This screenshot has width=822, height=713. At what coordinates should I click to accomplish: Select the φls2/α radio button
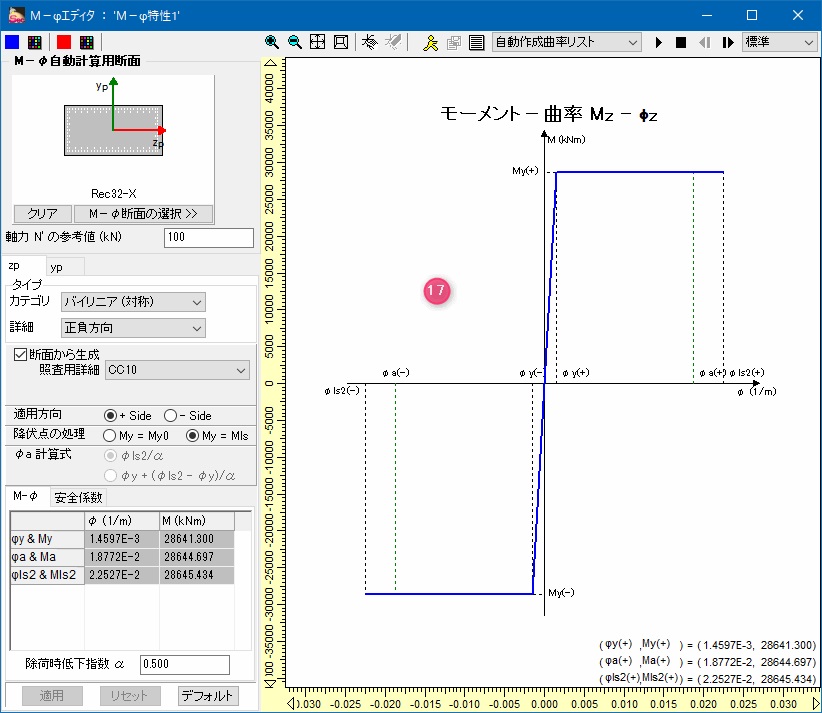coord(110,456)
